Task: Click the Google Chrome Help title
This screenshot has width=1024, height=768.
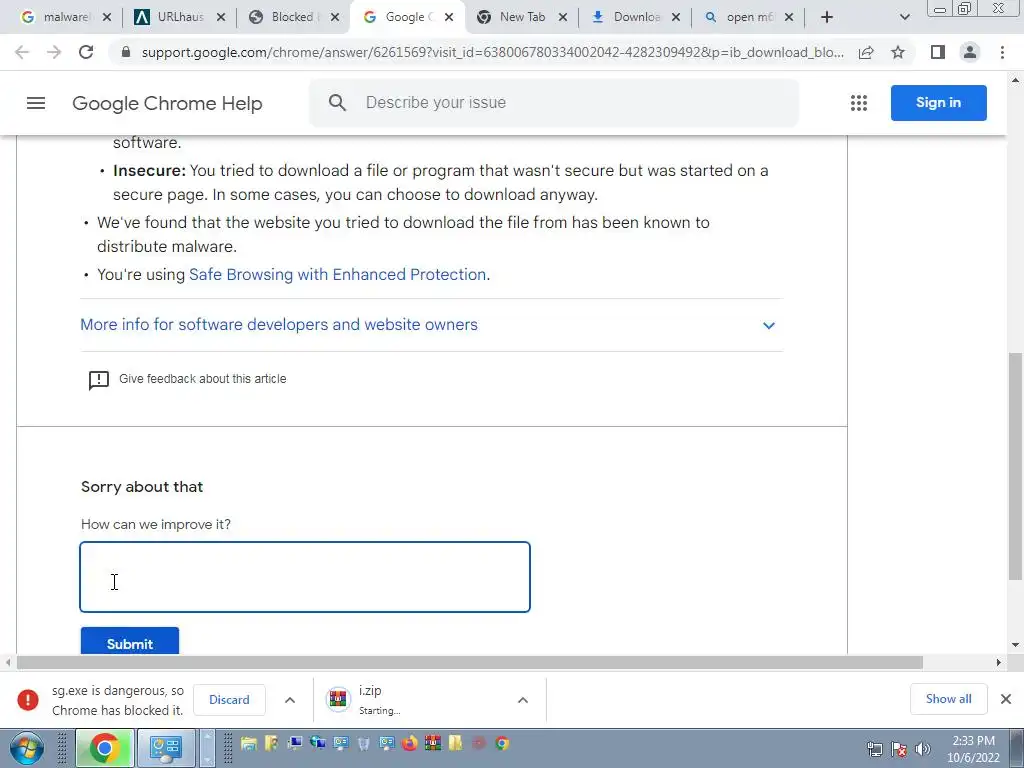Action: pyautogui.click(x=167, y=103)
